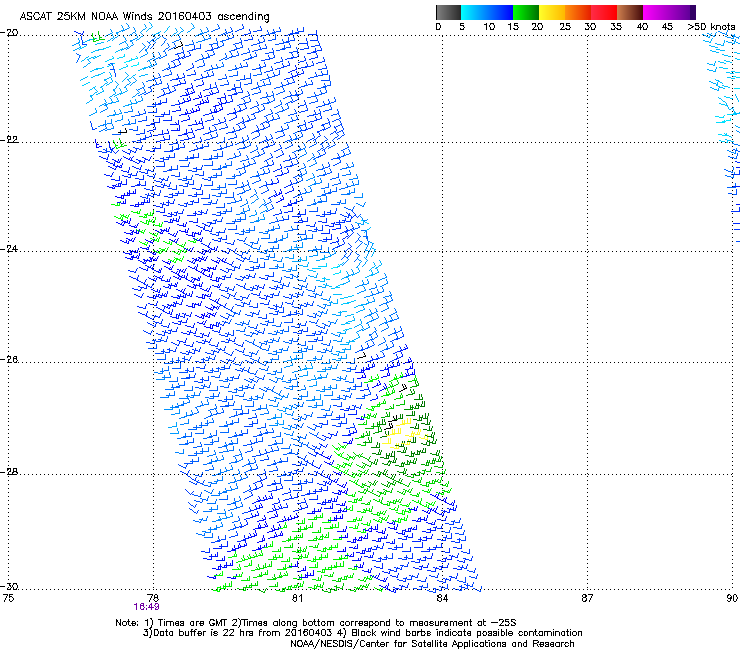Click the legend tick label '45'
The width and height of the screenshot is (740, 650).
pos(667,27)
